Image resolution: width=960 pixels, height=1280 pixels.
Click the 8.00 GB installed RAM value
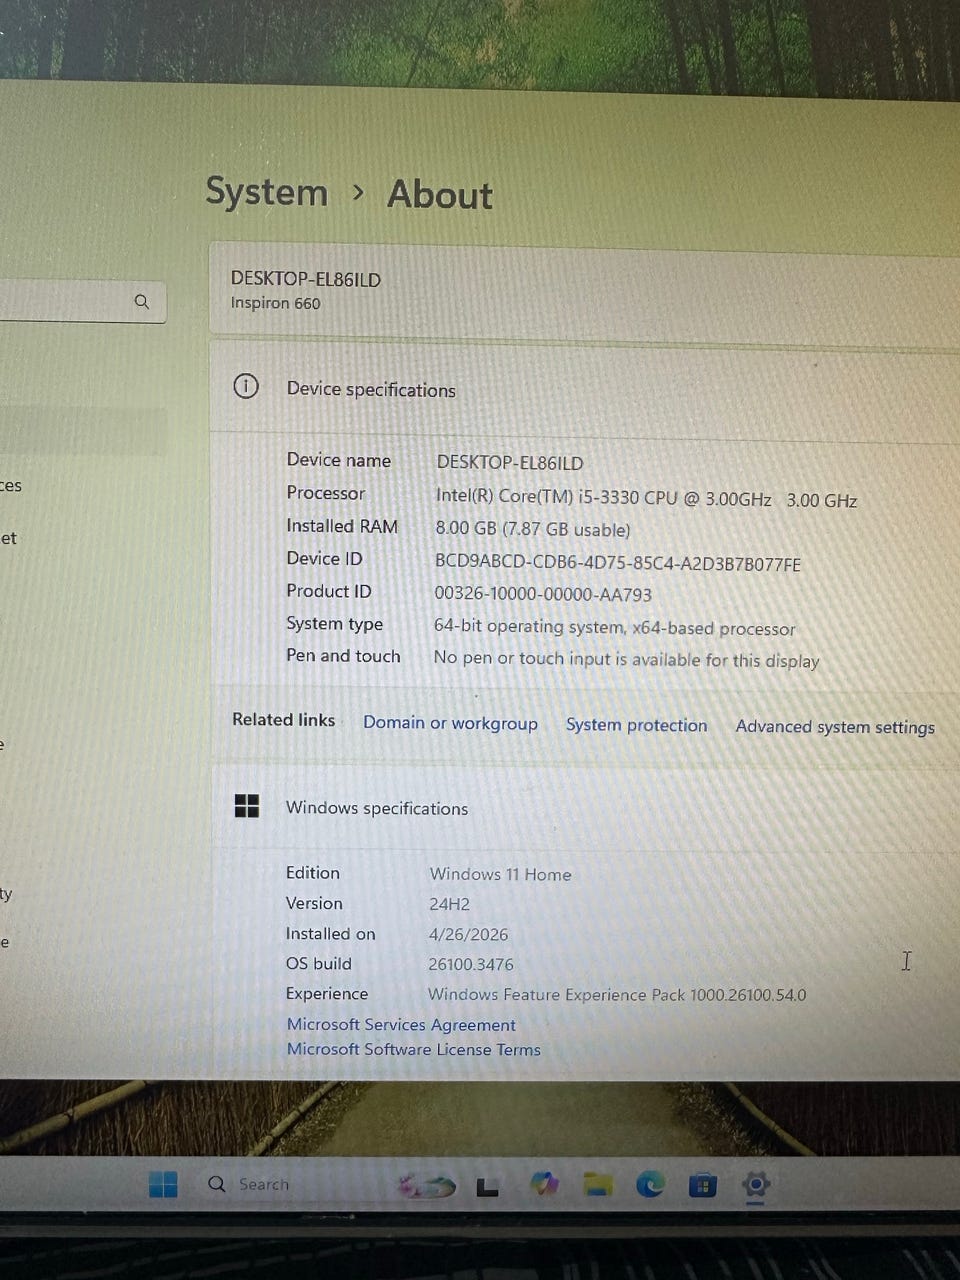pyautogui.click(x=533, y=529)
